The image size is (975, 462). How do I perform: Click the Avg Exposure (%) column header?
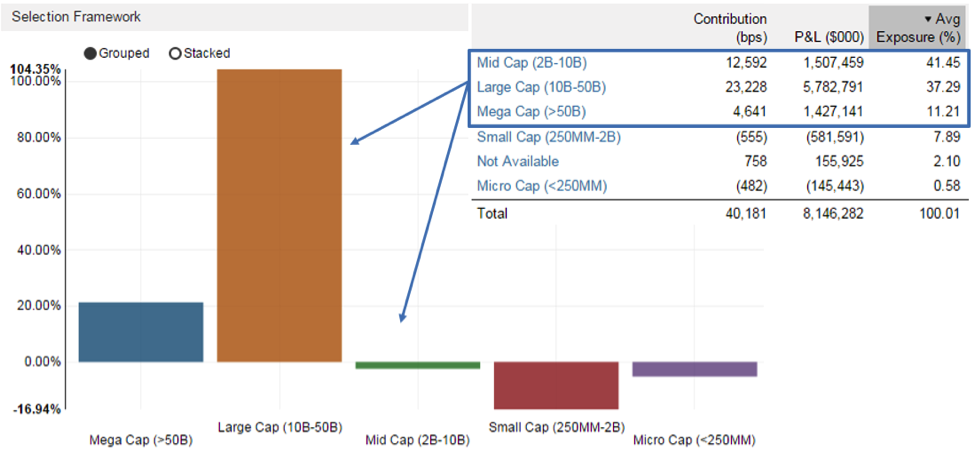point(918,29)
